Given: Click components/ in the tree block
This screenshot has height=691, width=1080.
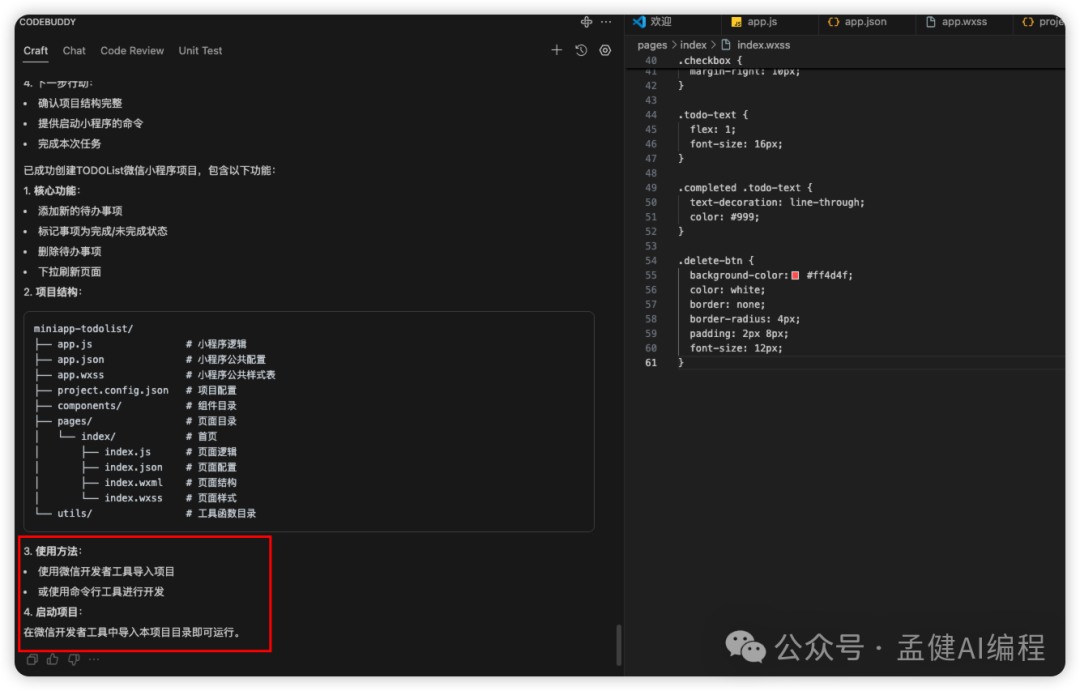Looking at the screenshot, I should (x=90, y=406).
